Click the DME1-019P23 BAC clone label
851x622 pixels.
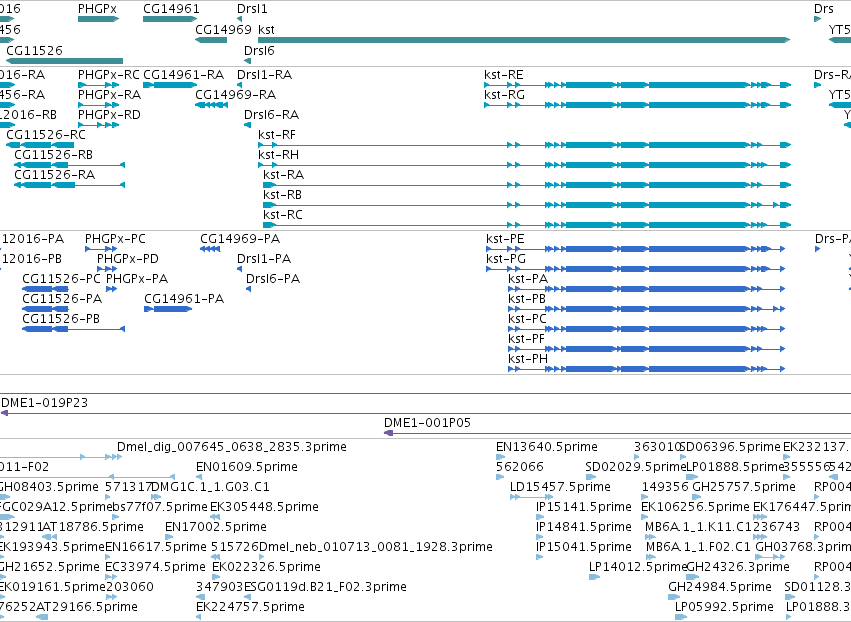[45, 403]
